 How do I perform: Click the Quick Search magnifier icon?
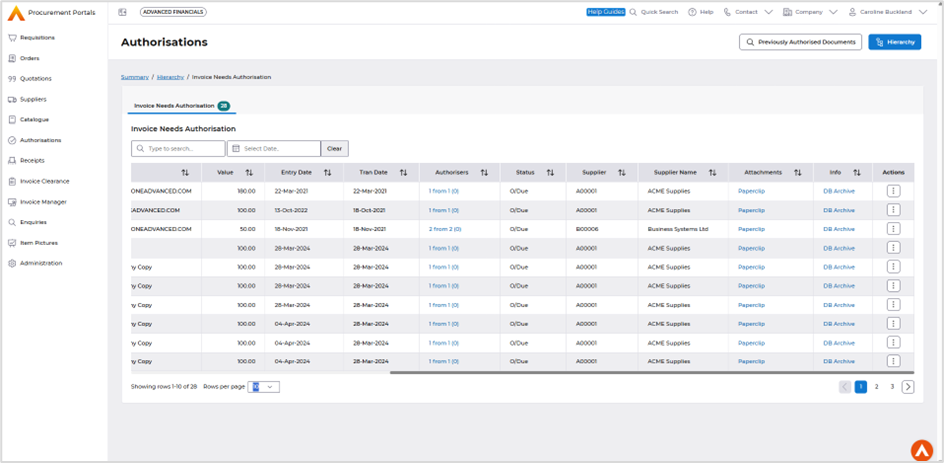(x=633, y=12)
